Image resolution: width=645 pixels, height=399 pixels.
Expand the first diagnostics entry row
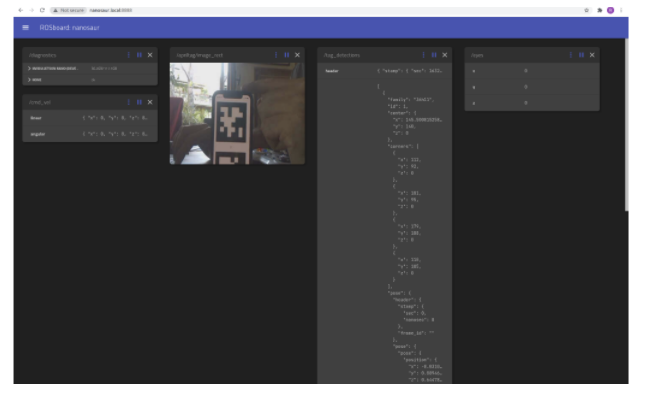coord(90,68)
